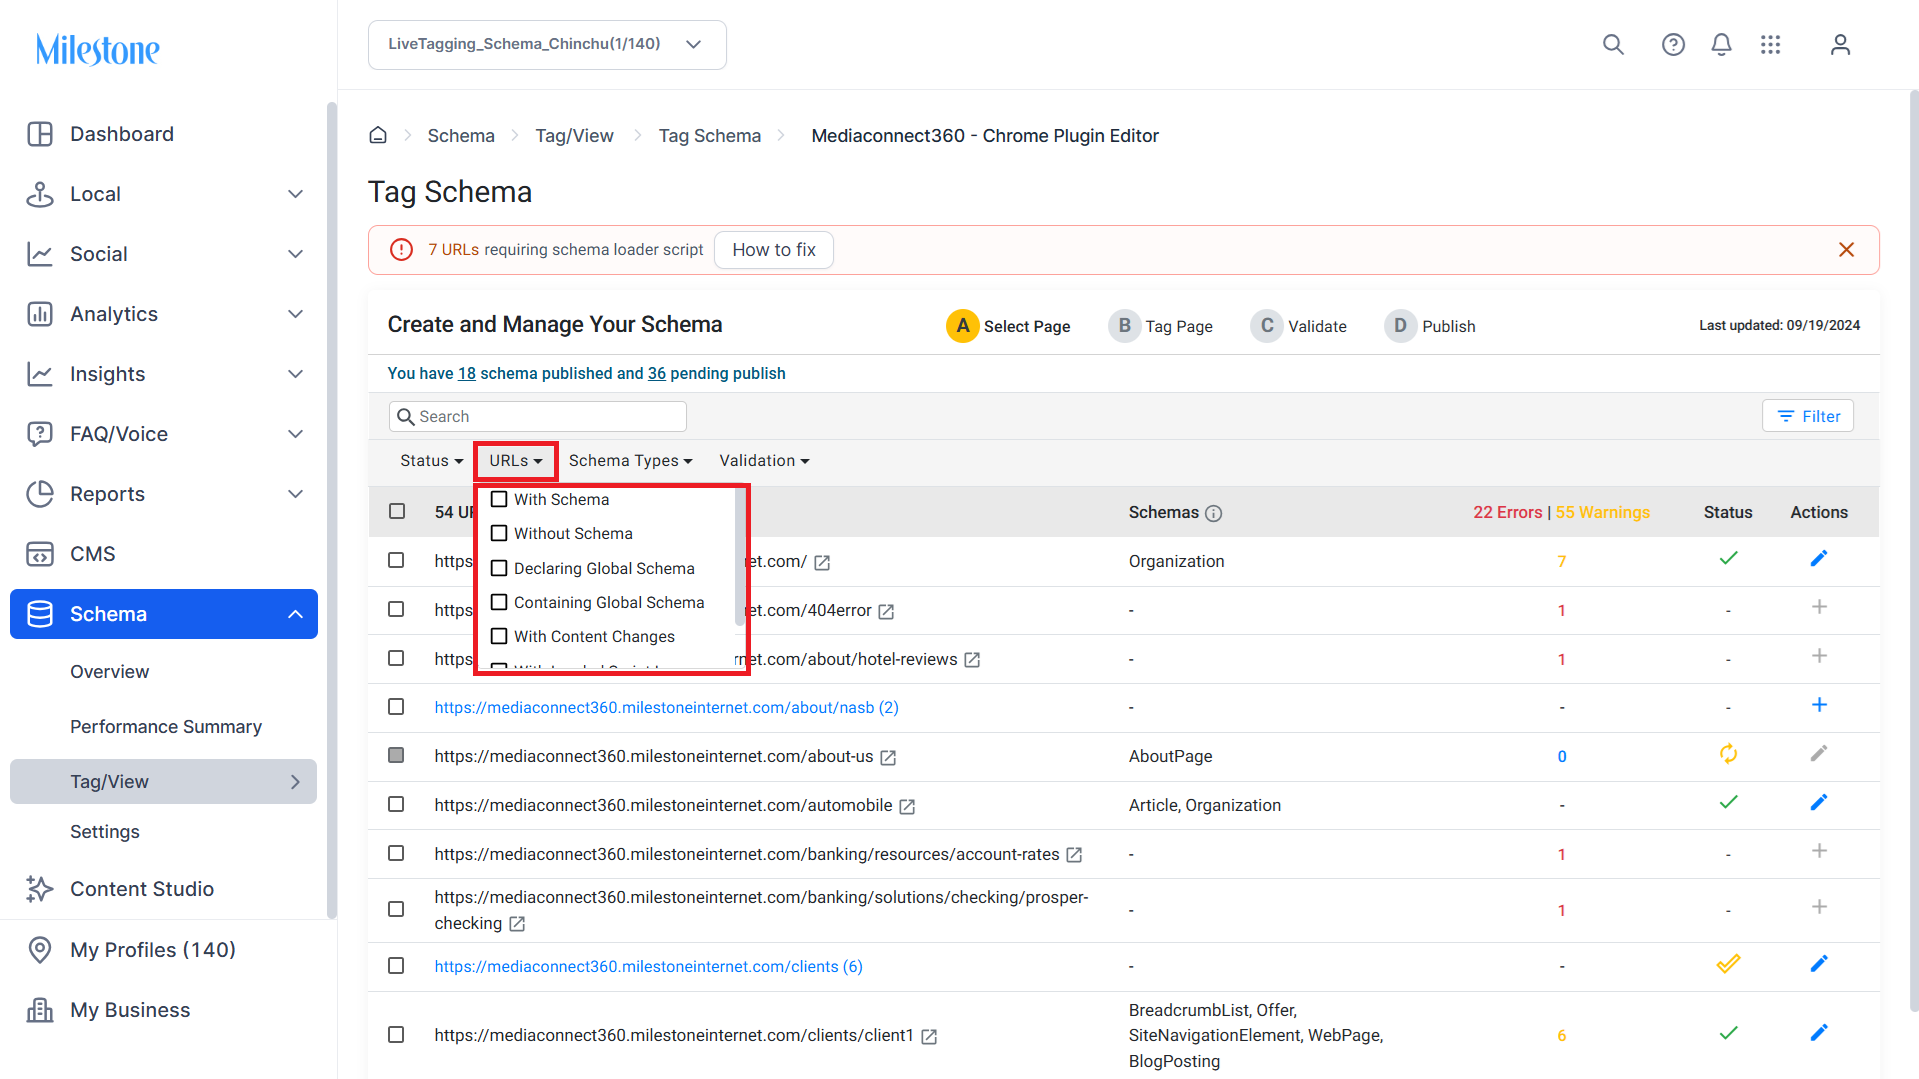The width and height of the screenshot is (1919, 1079).
Task: Open external link for automobile URL
Action: (x=907, y=806)
